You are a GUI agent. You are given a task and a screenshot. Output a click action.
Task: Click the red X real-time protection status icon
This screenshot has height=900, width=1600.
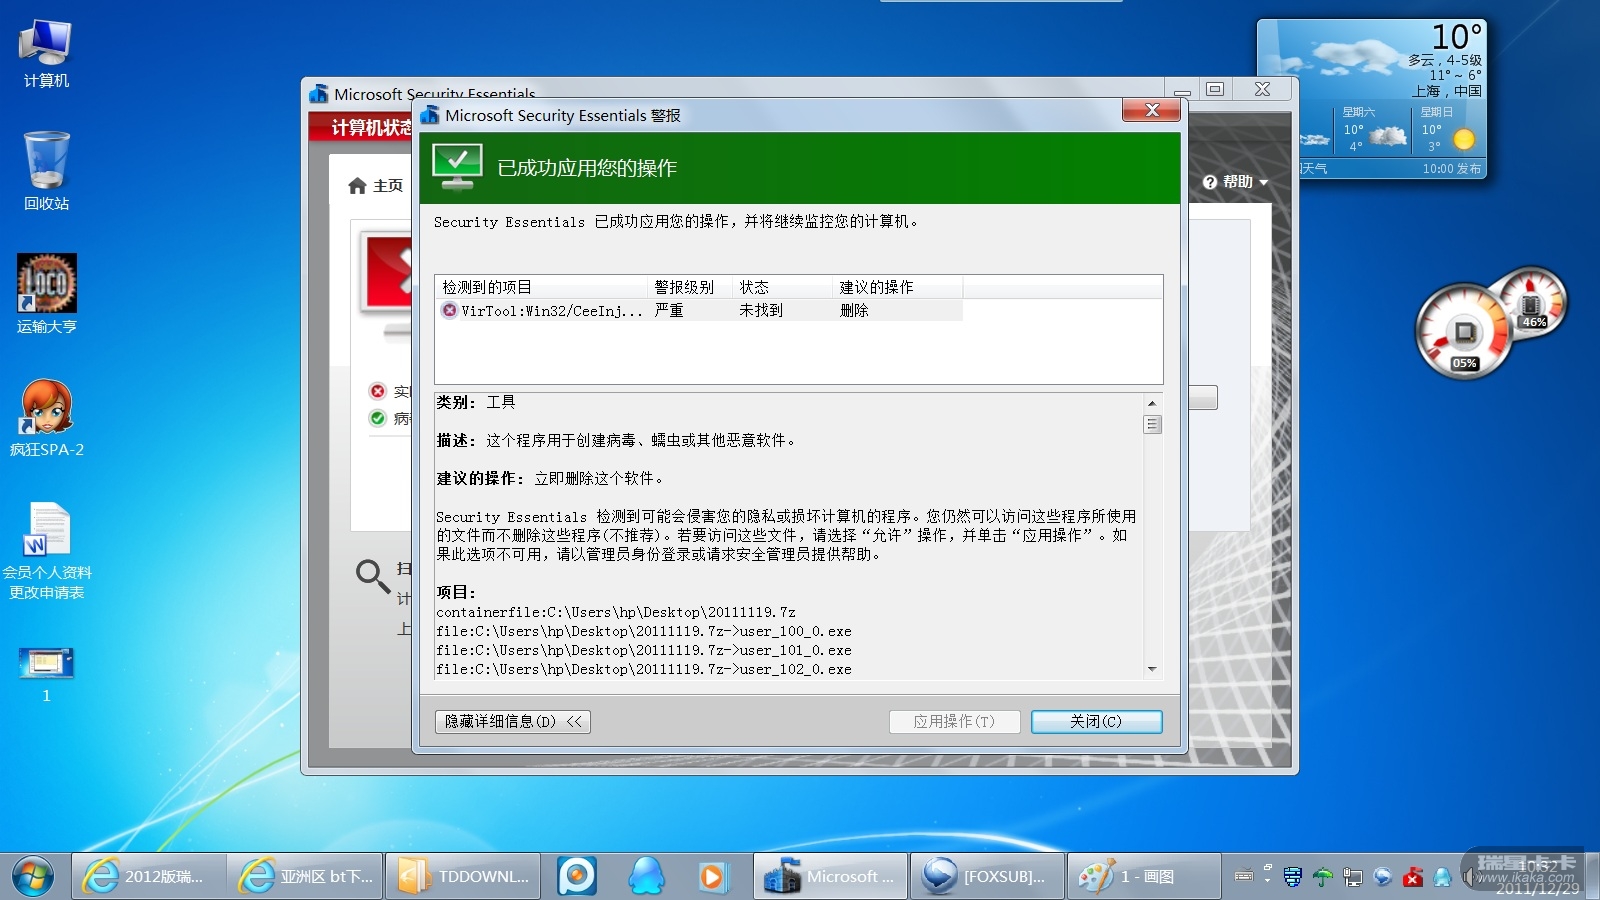point(378,391)
